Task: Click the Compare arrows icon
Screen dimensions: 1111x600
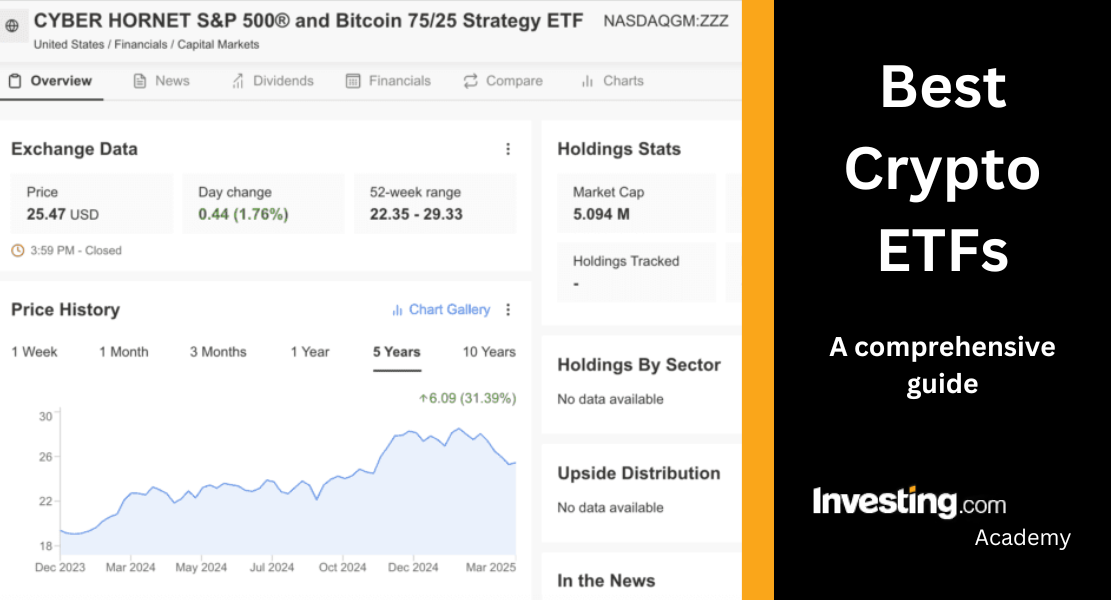Action: (470, 81)
